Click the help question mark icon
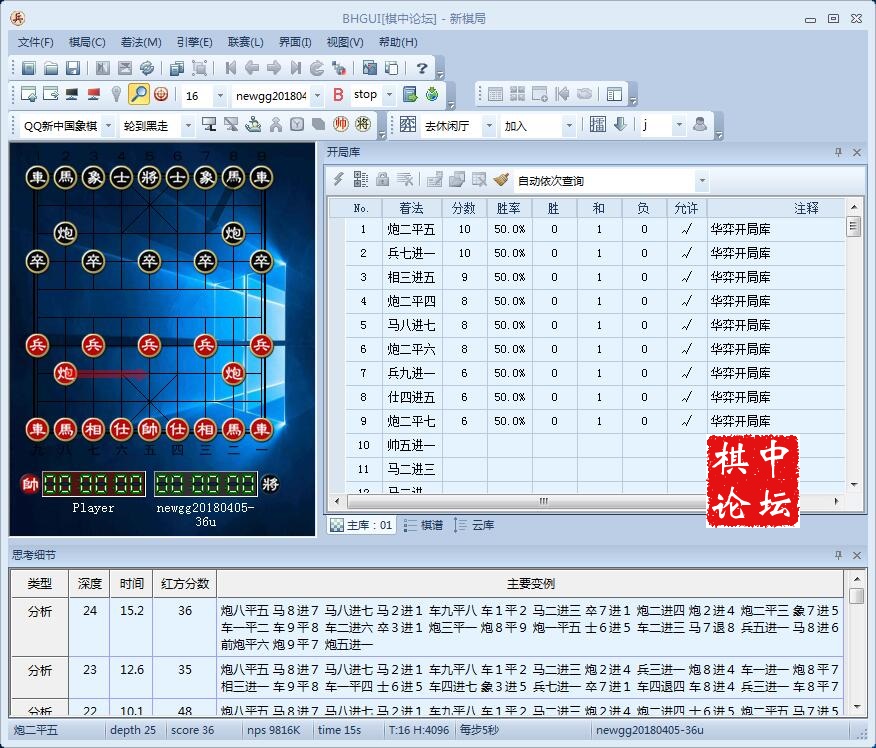876x748 pixels. click(422, 68)
